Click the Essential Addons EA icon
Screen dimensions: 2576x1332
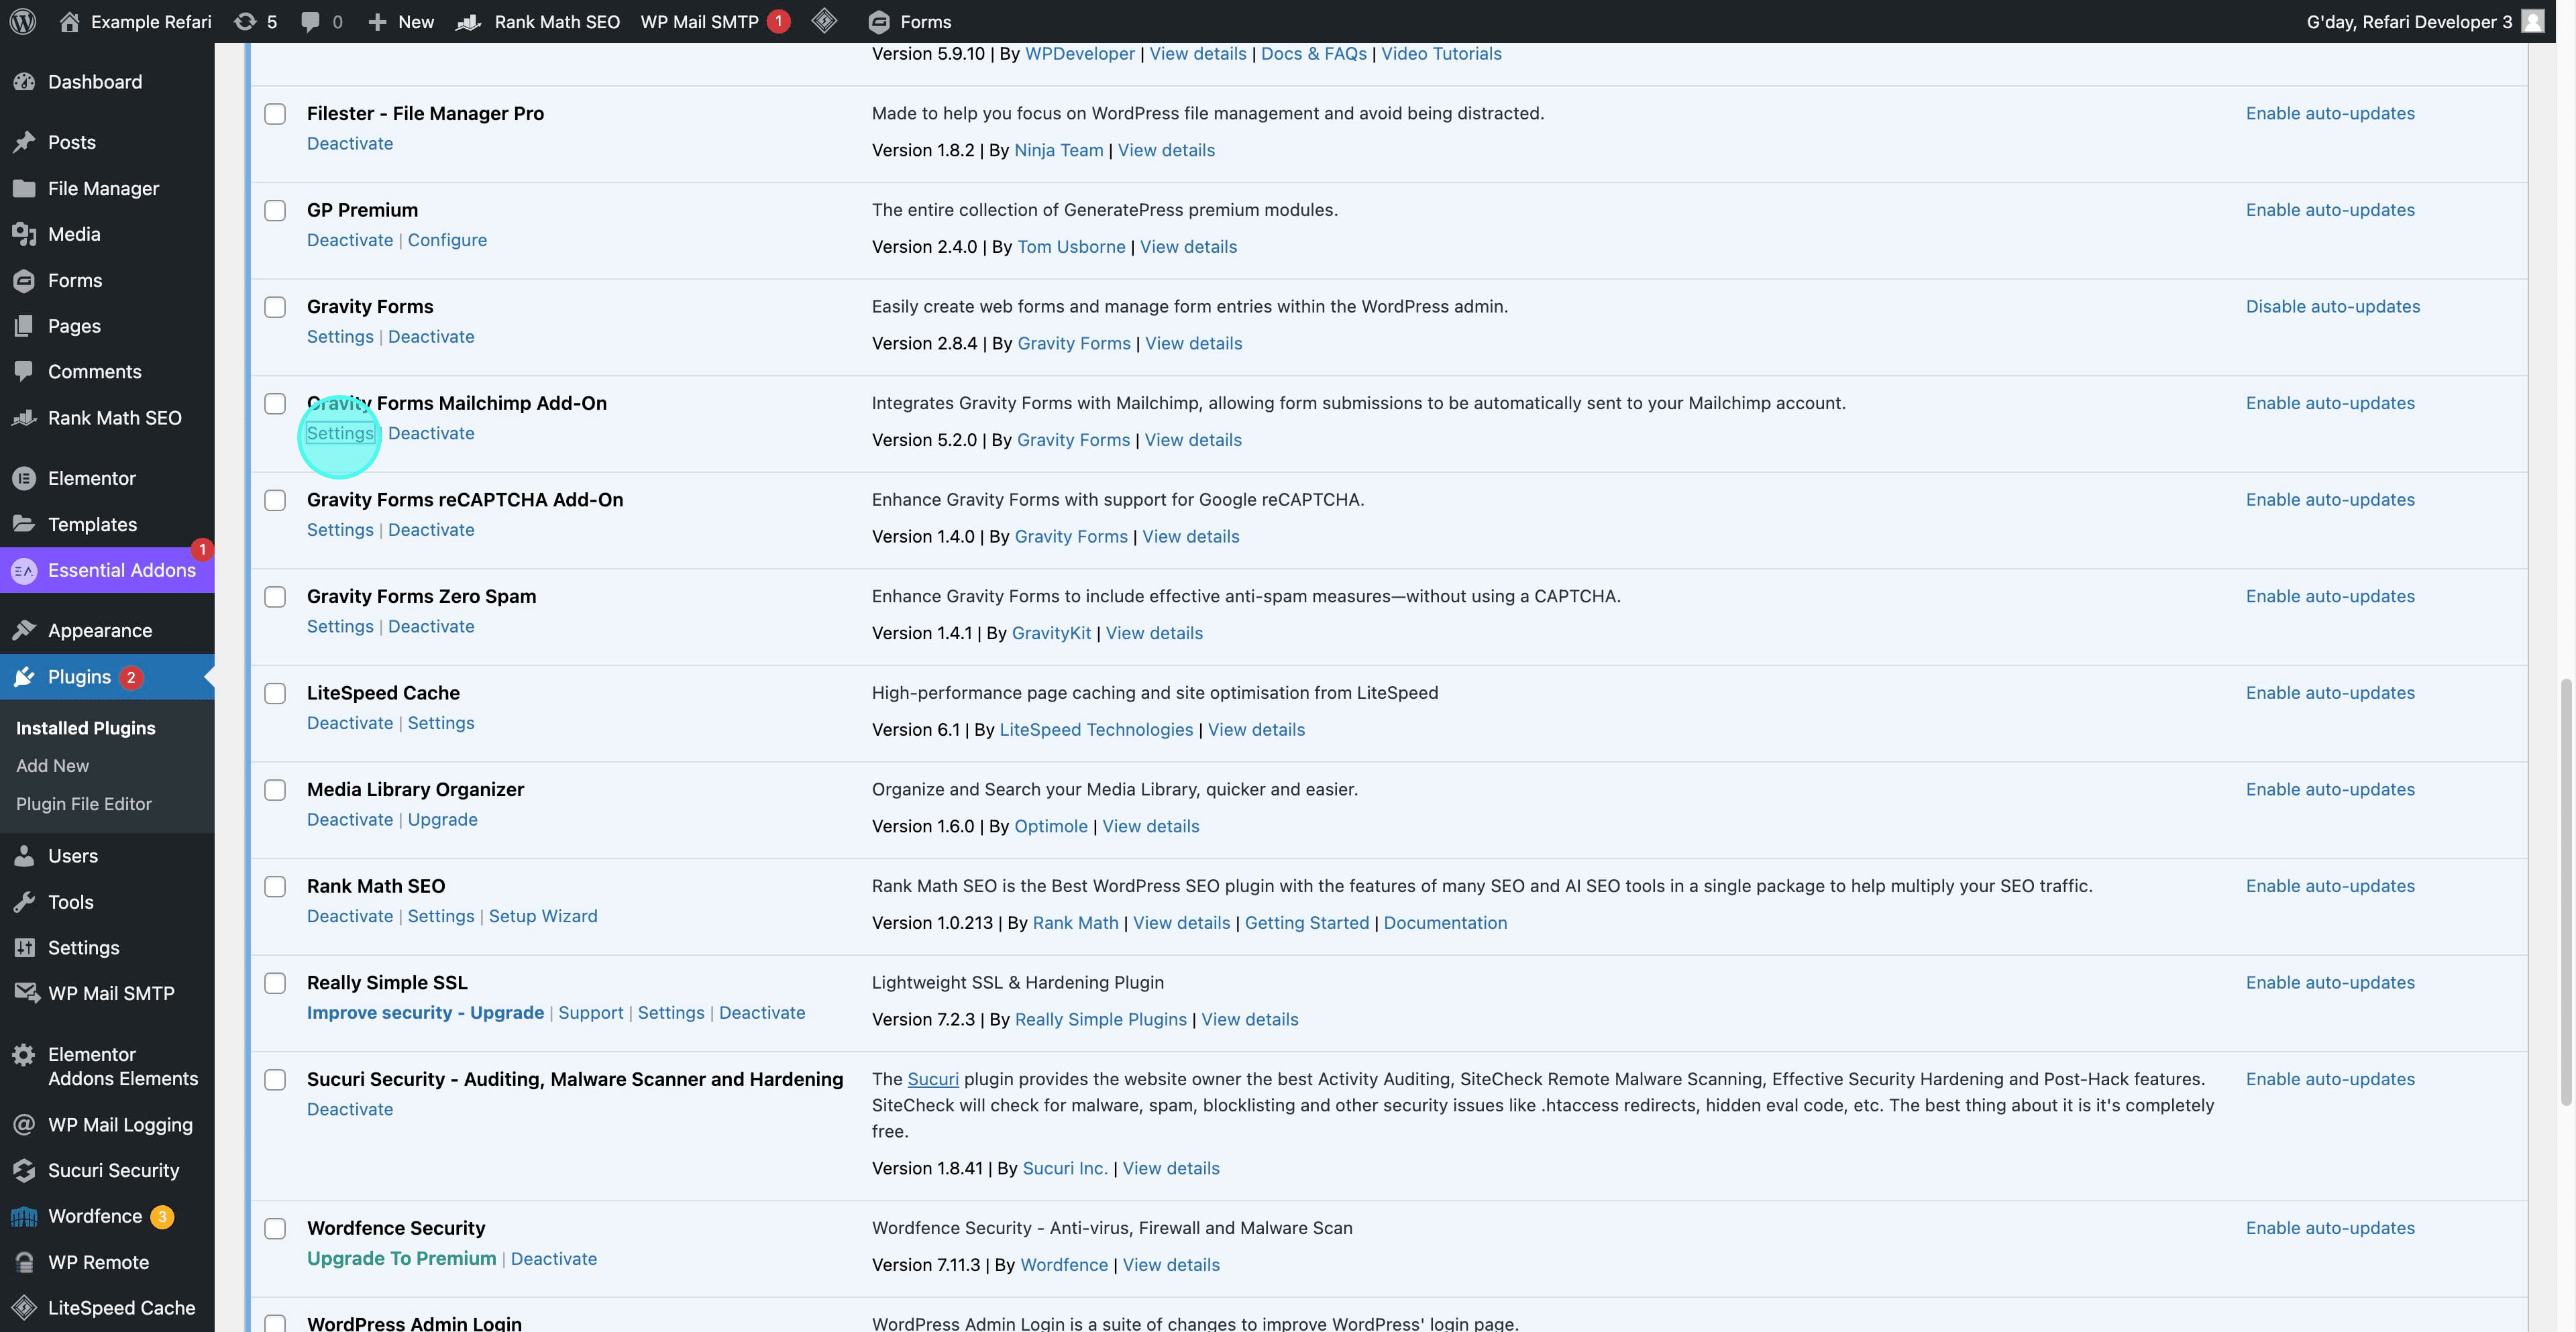(x=24, y=570)
